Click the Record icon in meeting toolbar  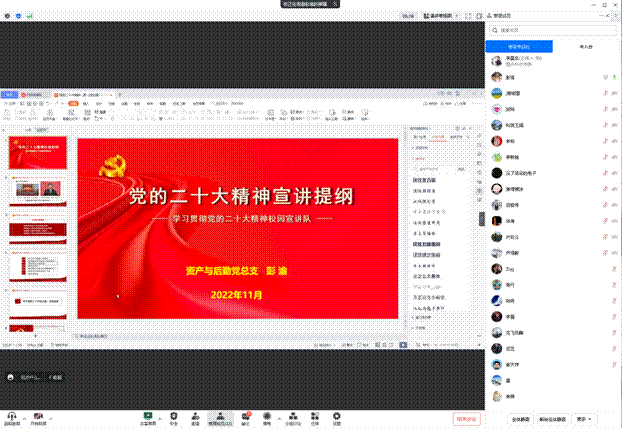(267, 418)
